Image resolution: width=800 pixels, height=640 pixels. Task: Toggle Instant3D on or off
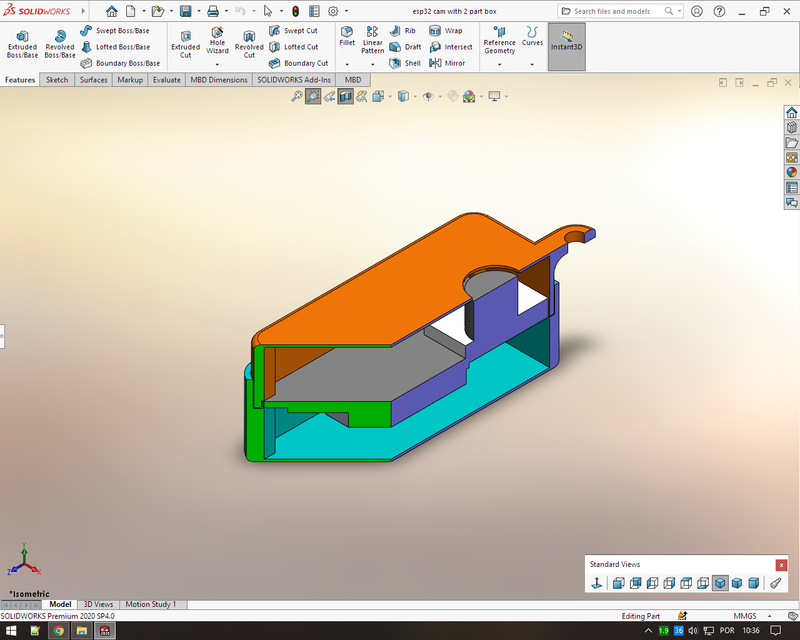(566, 40)
